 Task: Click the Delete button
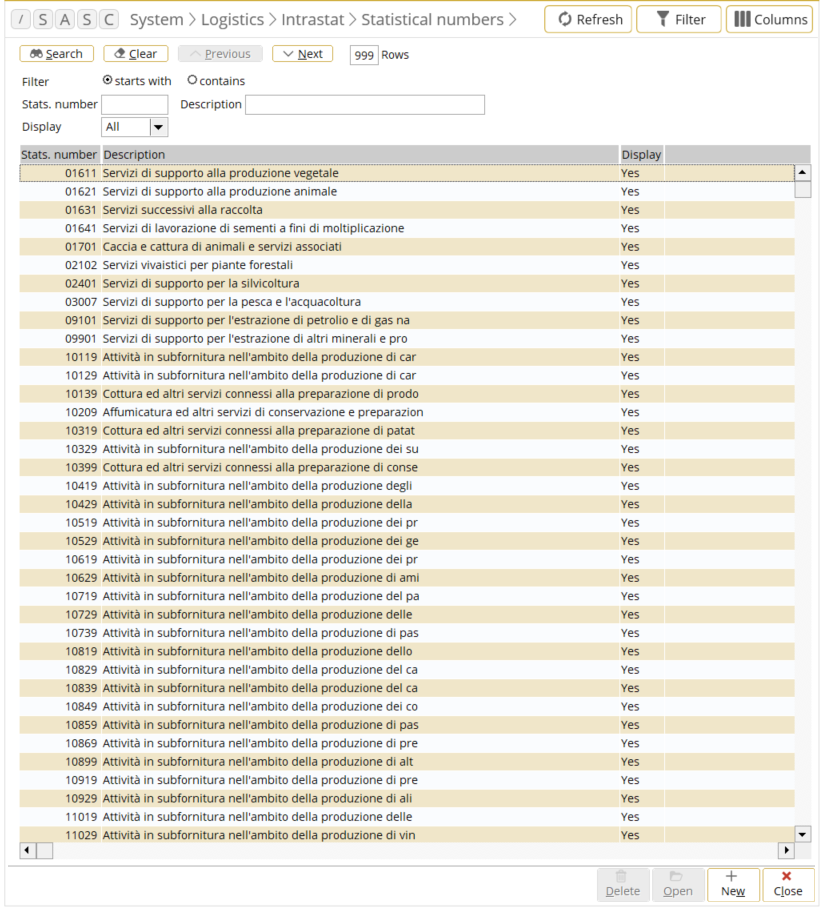coord(623,885)
